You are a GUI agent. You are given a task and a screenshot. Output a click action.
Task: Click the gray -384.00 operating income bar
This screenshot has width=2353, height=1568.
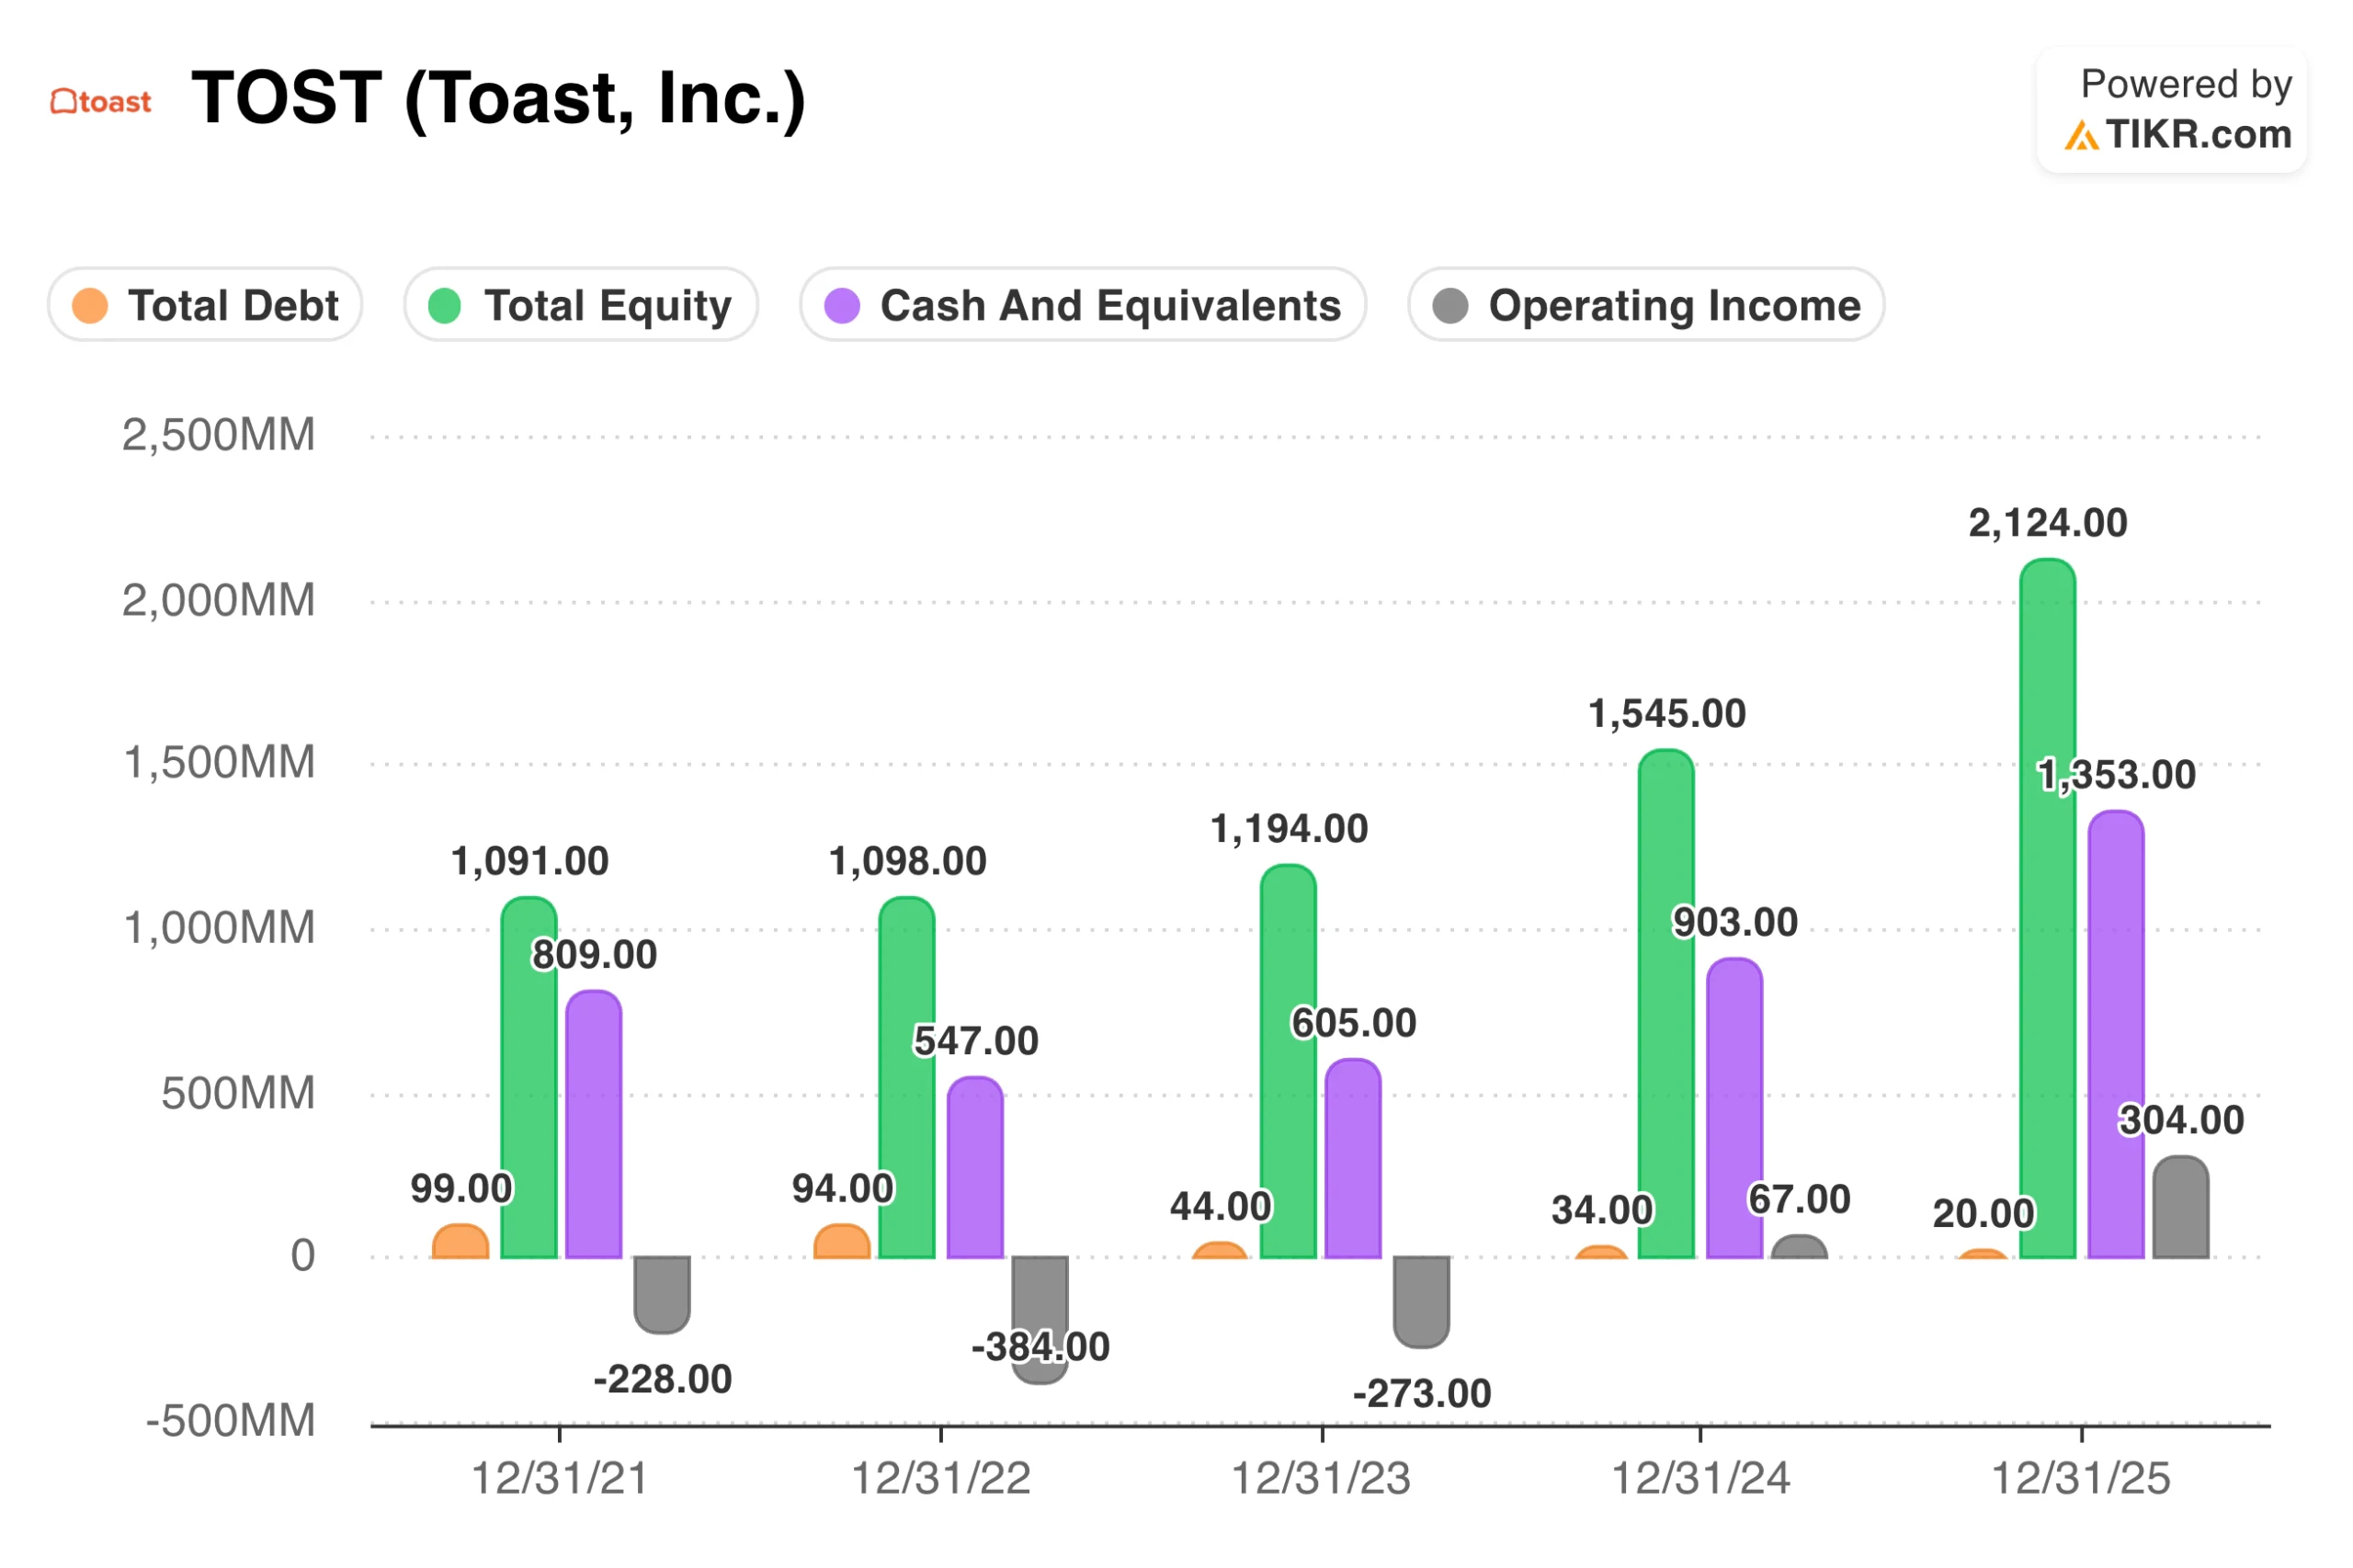(1038, 1320)
